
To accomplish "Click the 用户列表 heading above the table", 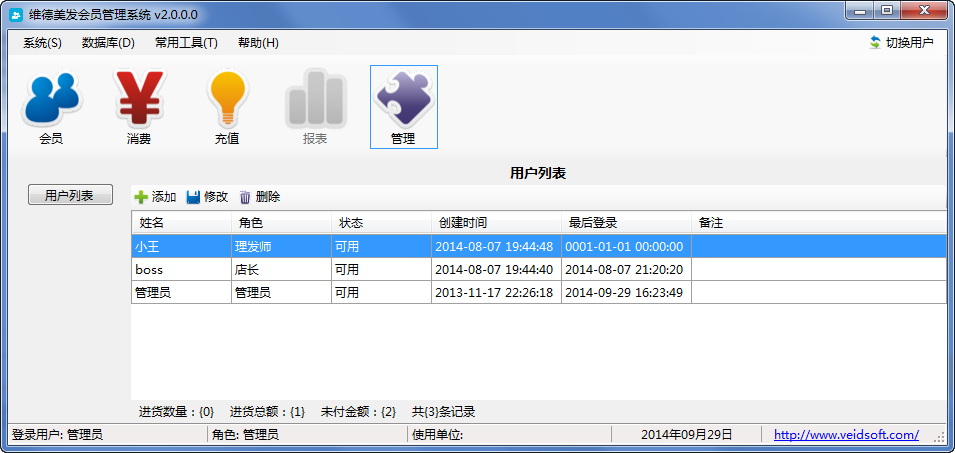I will click(538, 174).
